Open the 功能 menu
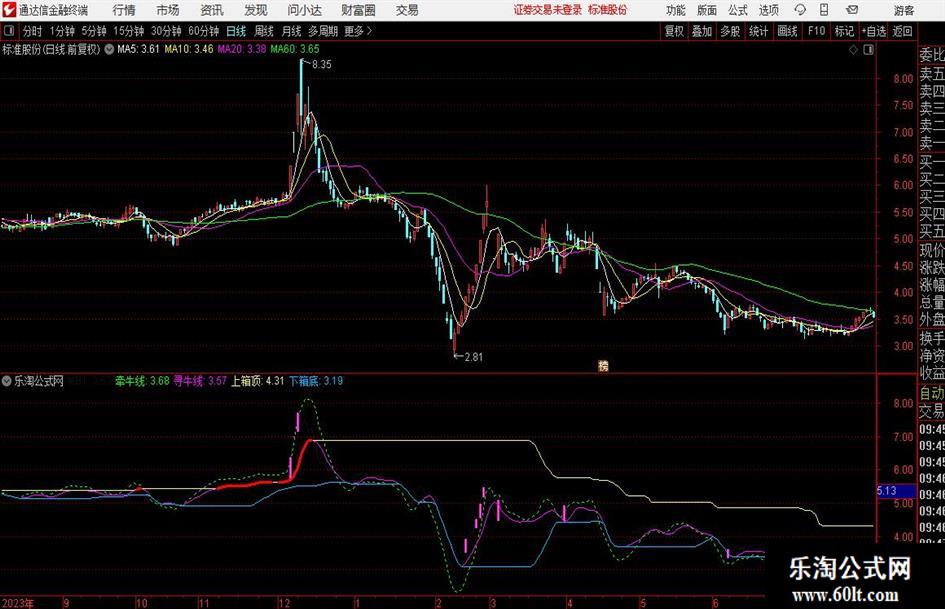945x609 pixels. tap(676, 10)
